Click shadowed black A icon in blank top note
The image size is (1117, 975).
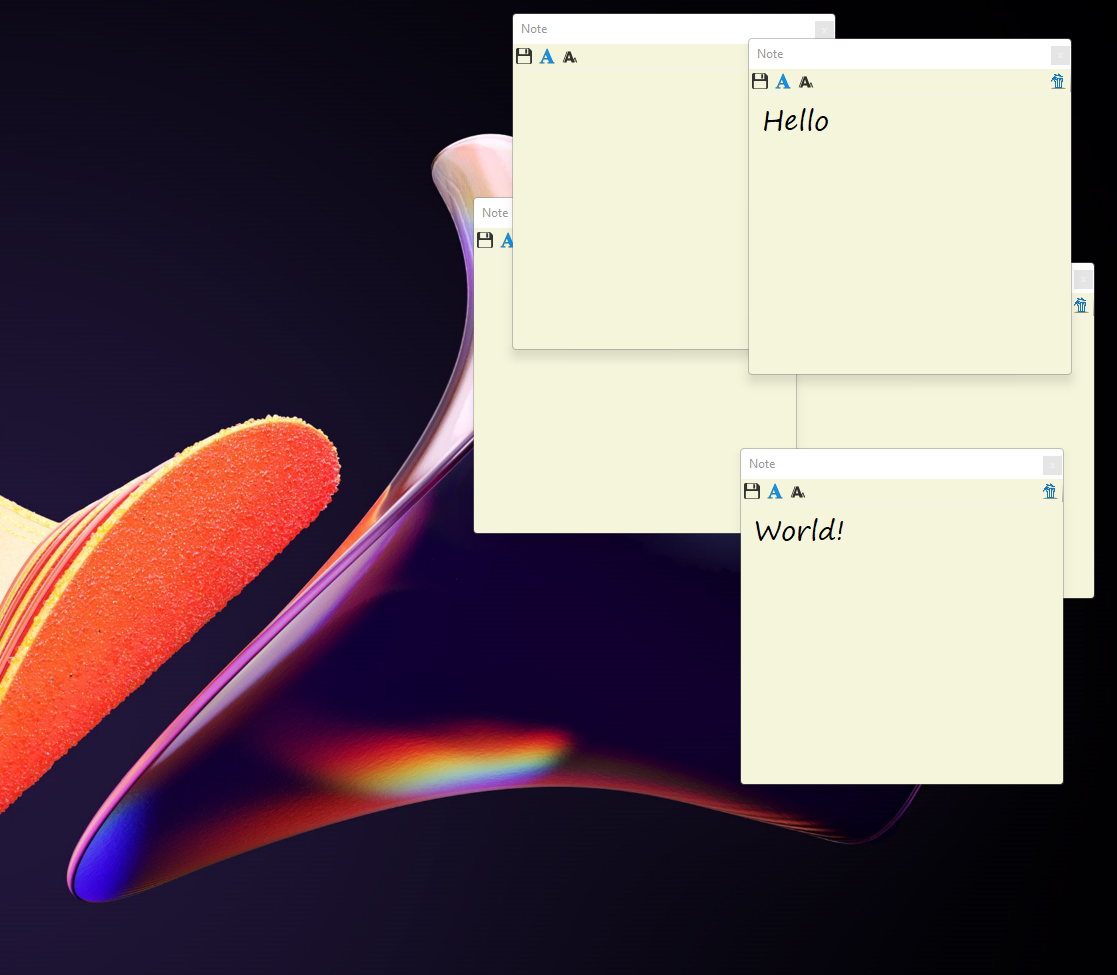click(x=570, y=57)
